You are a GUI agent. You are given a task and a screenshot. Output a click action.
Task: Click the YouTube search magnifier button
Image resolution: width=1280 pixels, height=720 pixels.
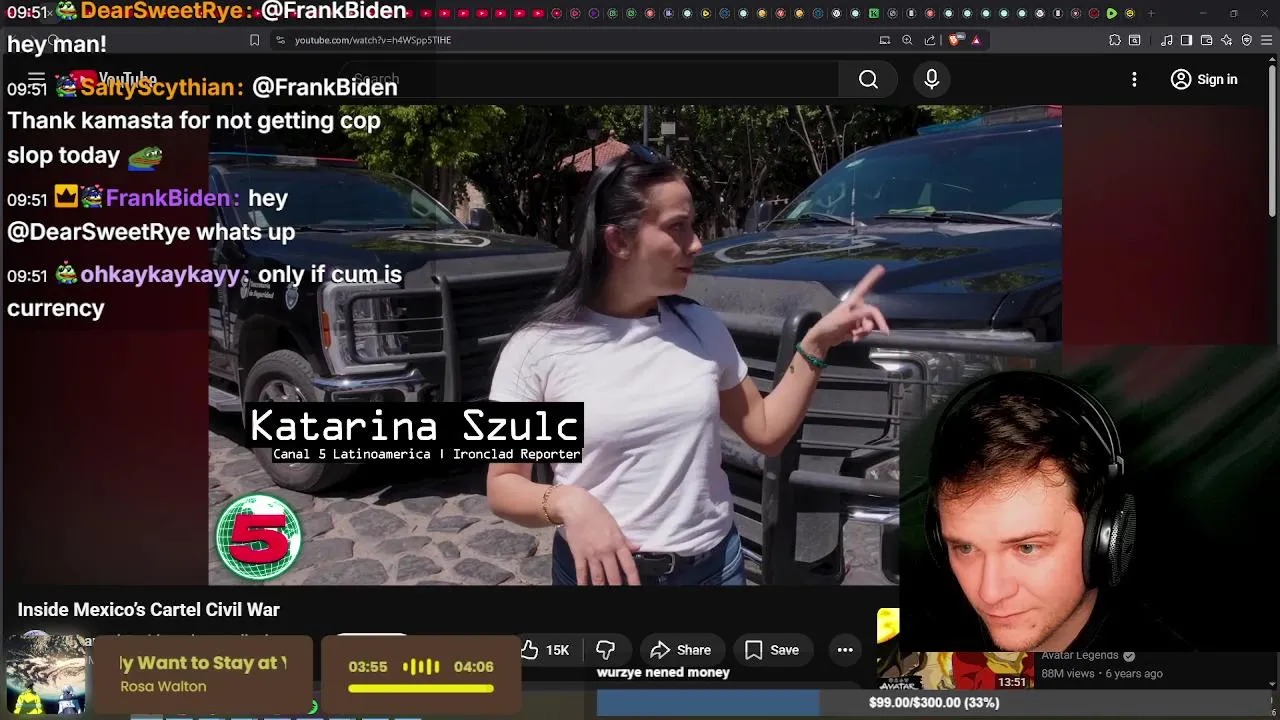[868, 79]
